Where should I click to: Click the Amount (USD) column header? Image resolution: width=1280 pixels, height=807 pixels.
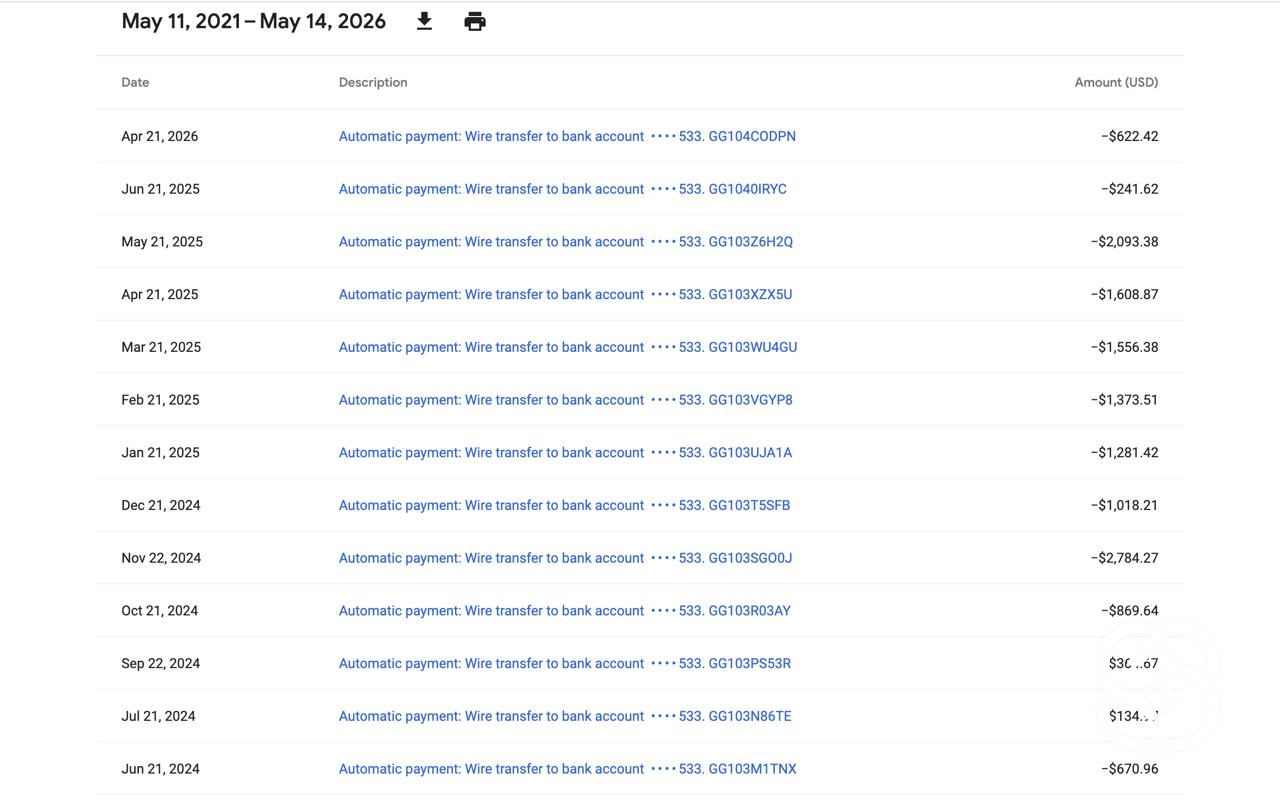pos(1116,82)
